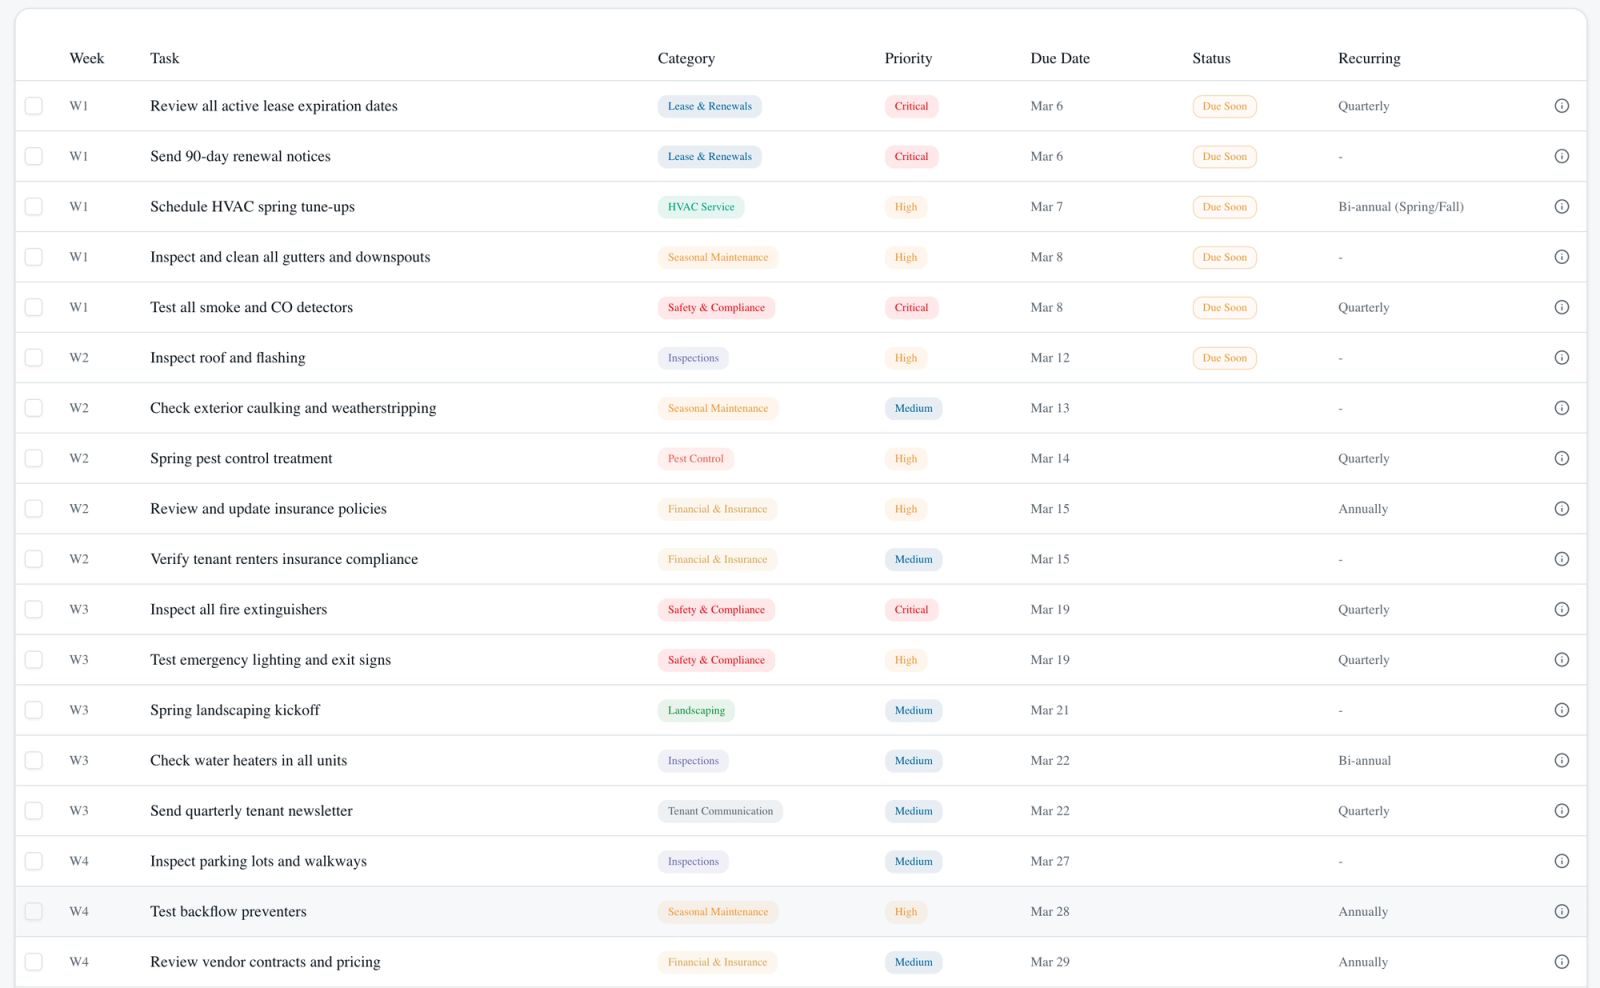The width and height of the screenshot is (1600, 988).
Task: Select checkbox for Review vendor contracts and pricing
Action: (34, 962)
